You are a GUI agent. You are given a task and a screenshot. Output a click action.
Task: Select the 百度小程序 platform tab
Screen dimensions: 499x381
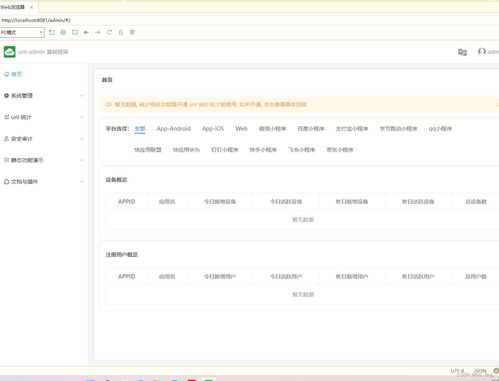(x=311, y=129)
